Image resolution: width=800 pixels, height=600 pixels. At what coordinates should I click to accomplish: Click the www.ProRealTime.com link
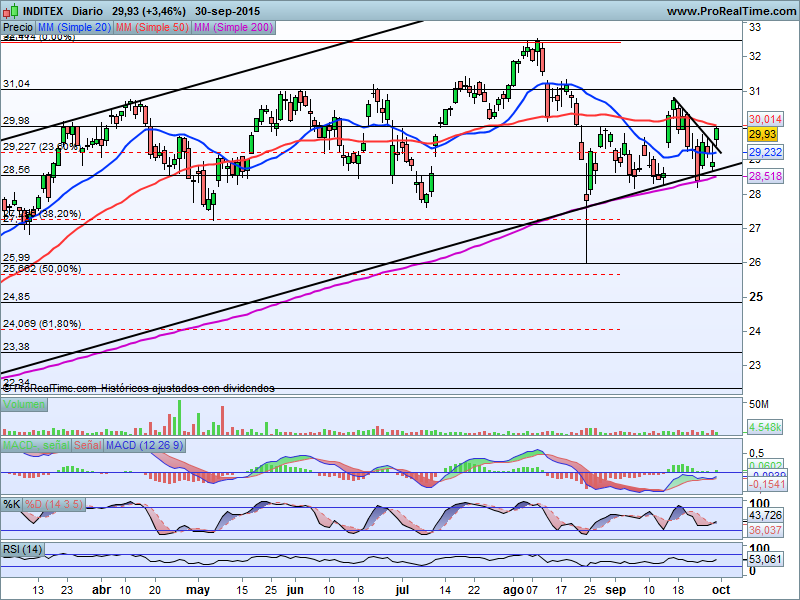(x=731, y=11)
